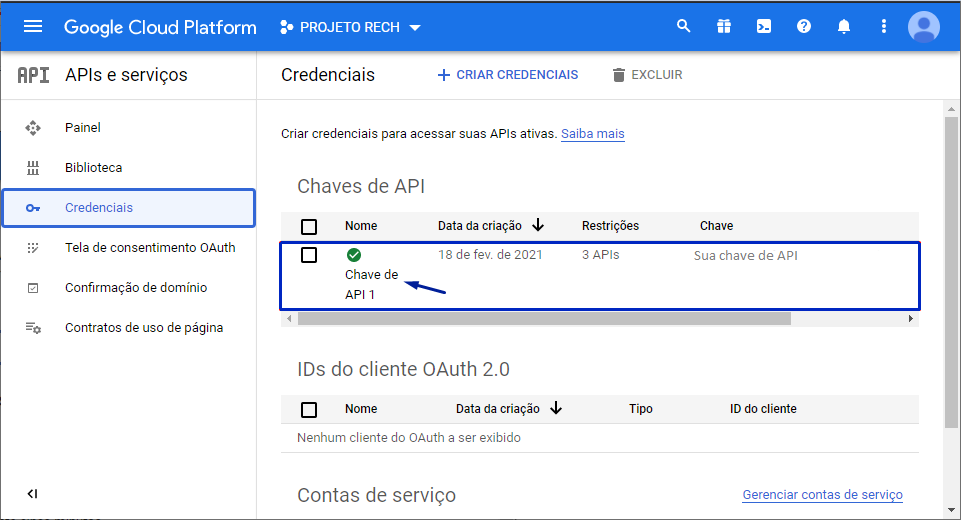Sort OAuth clients by creation date arrow

coord(556,409)
